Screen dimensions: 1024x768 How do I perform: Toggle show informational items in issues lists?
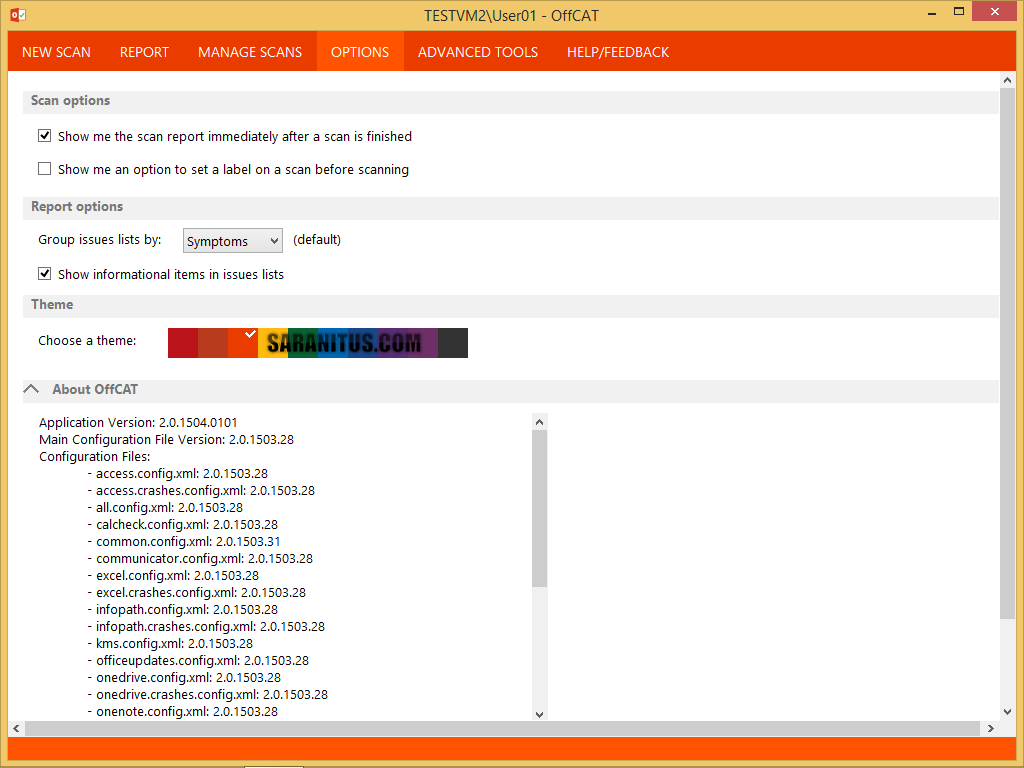[44, 274]
